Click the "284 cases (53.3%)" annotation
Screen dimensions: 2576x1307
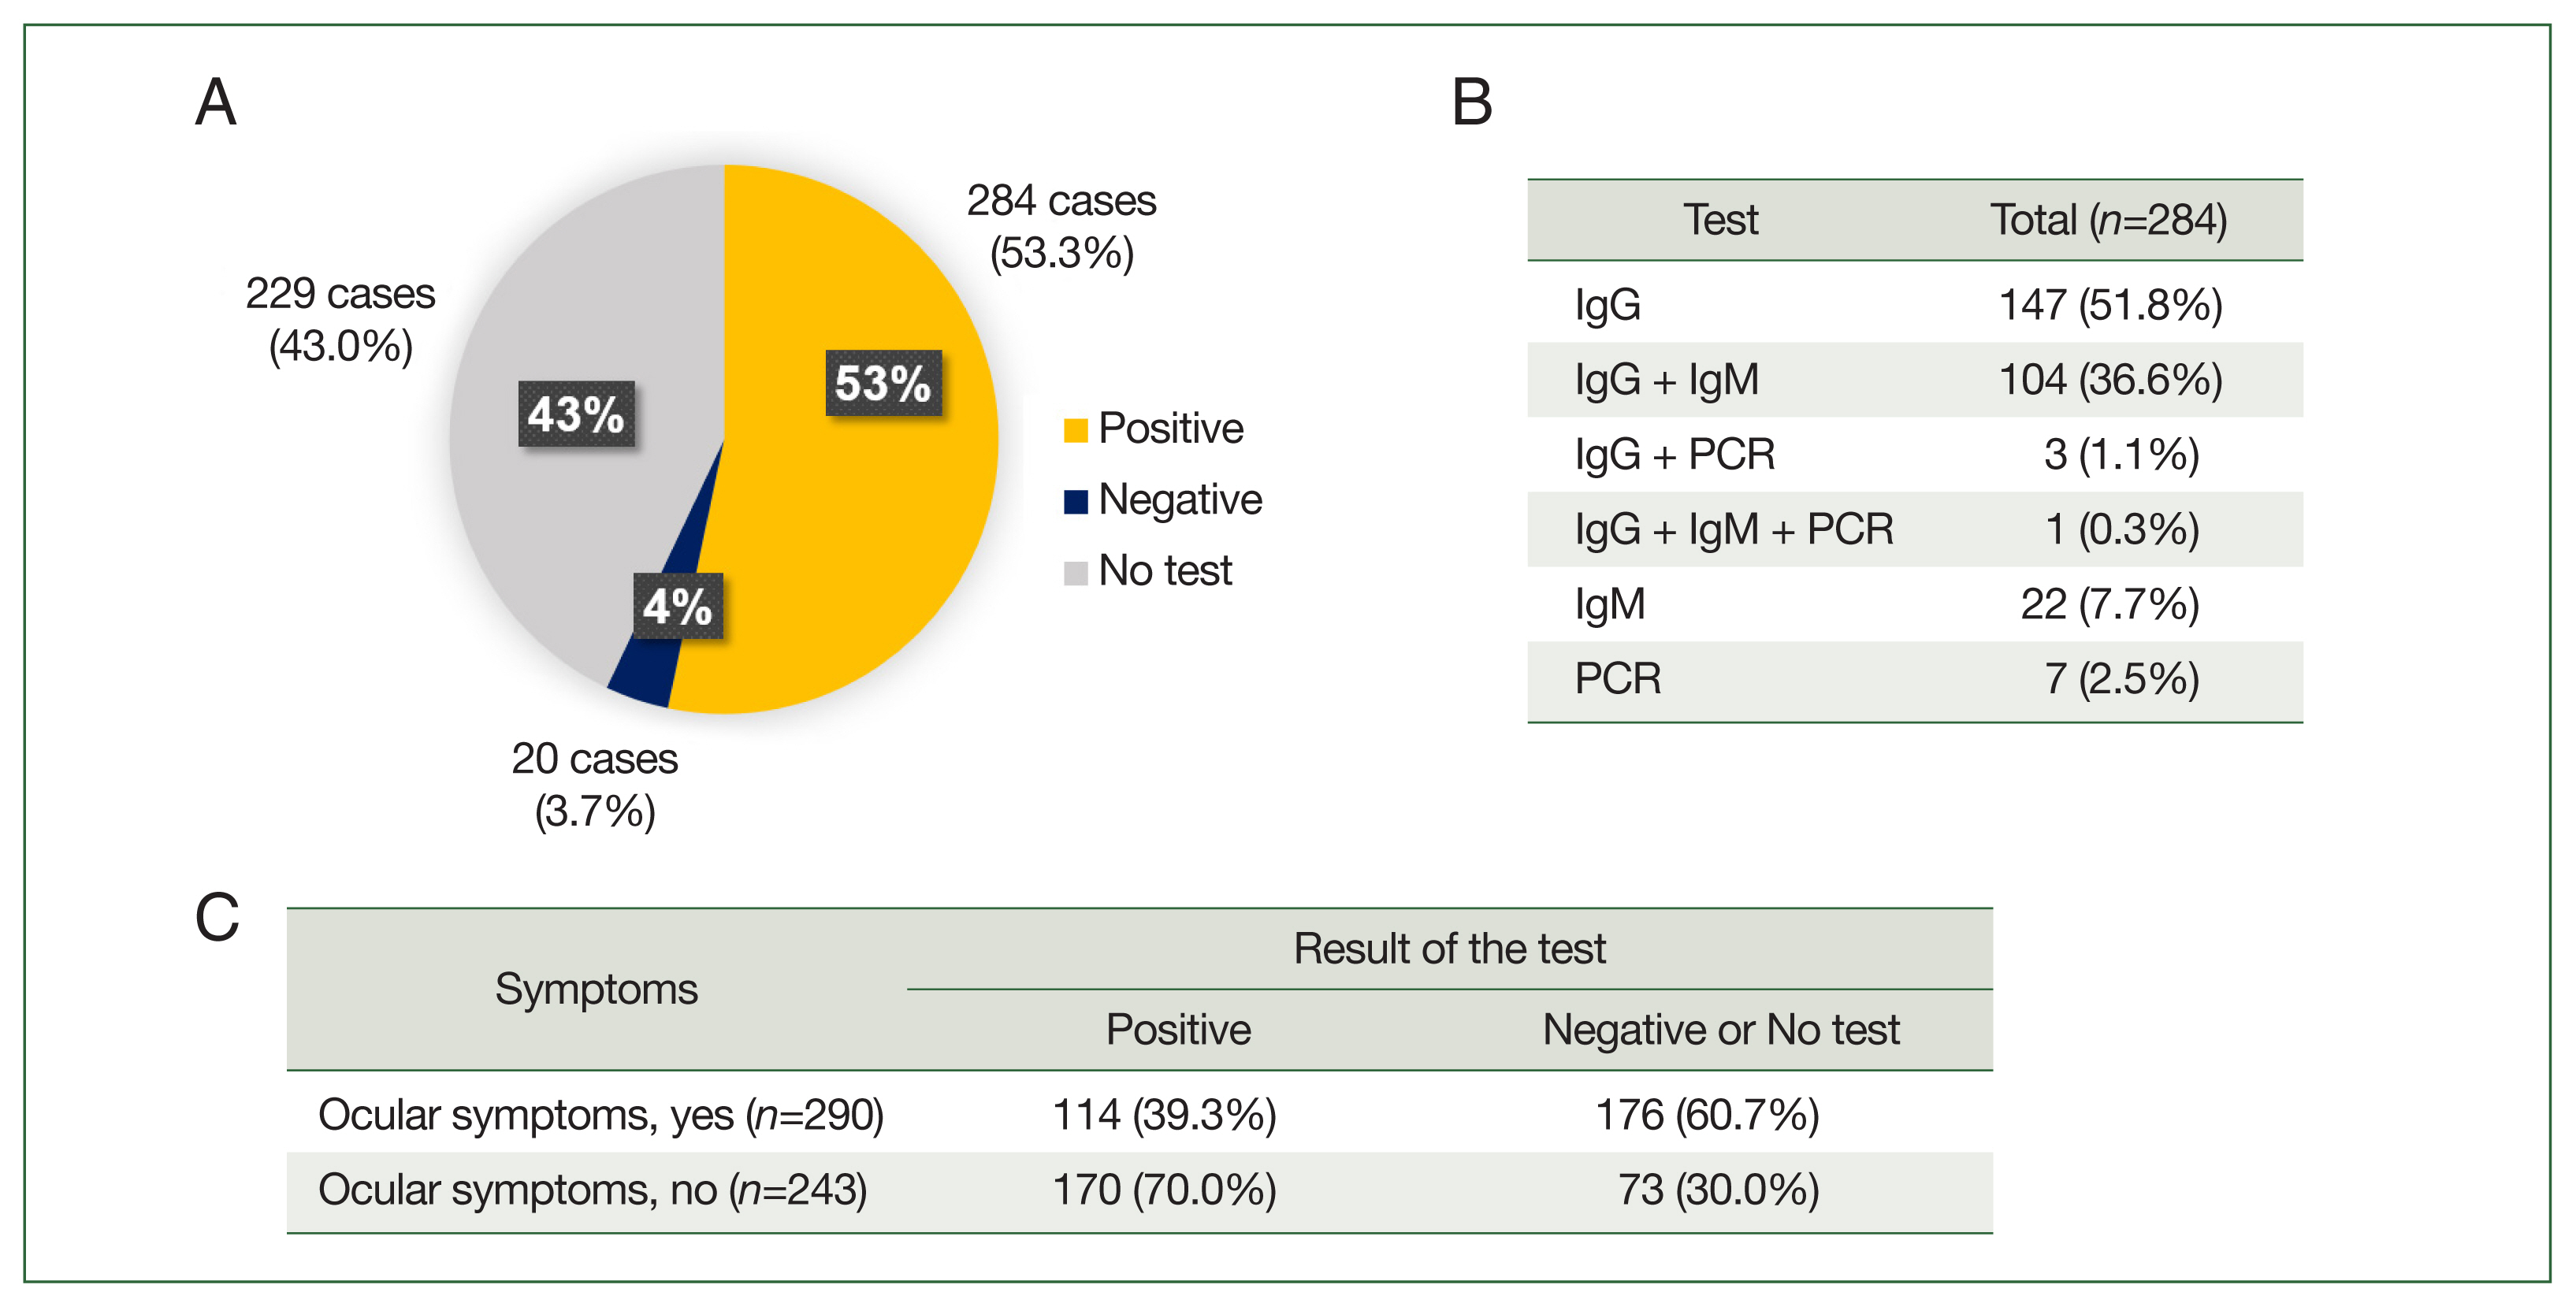point(1061,226)
